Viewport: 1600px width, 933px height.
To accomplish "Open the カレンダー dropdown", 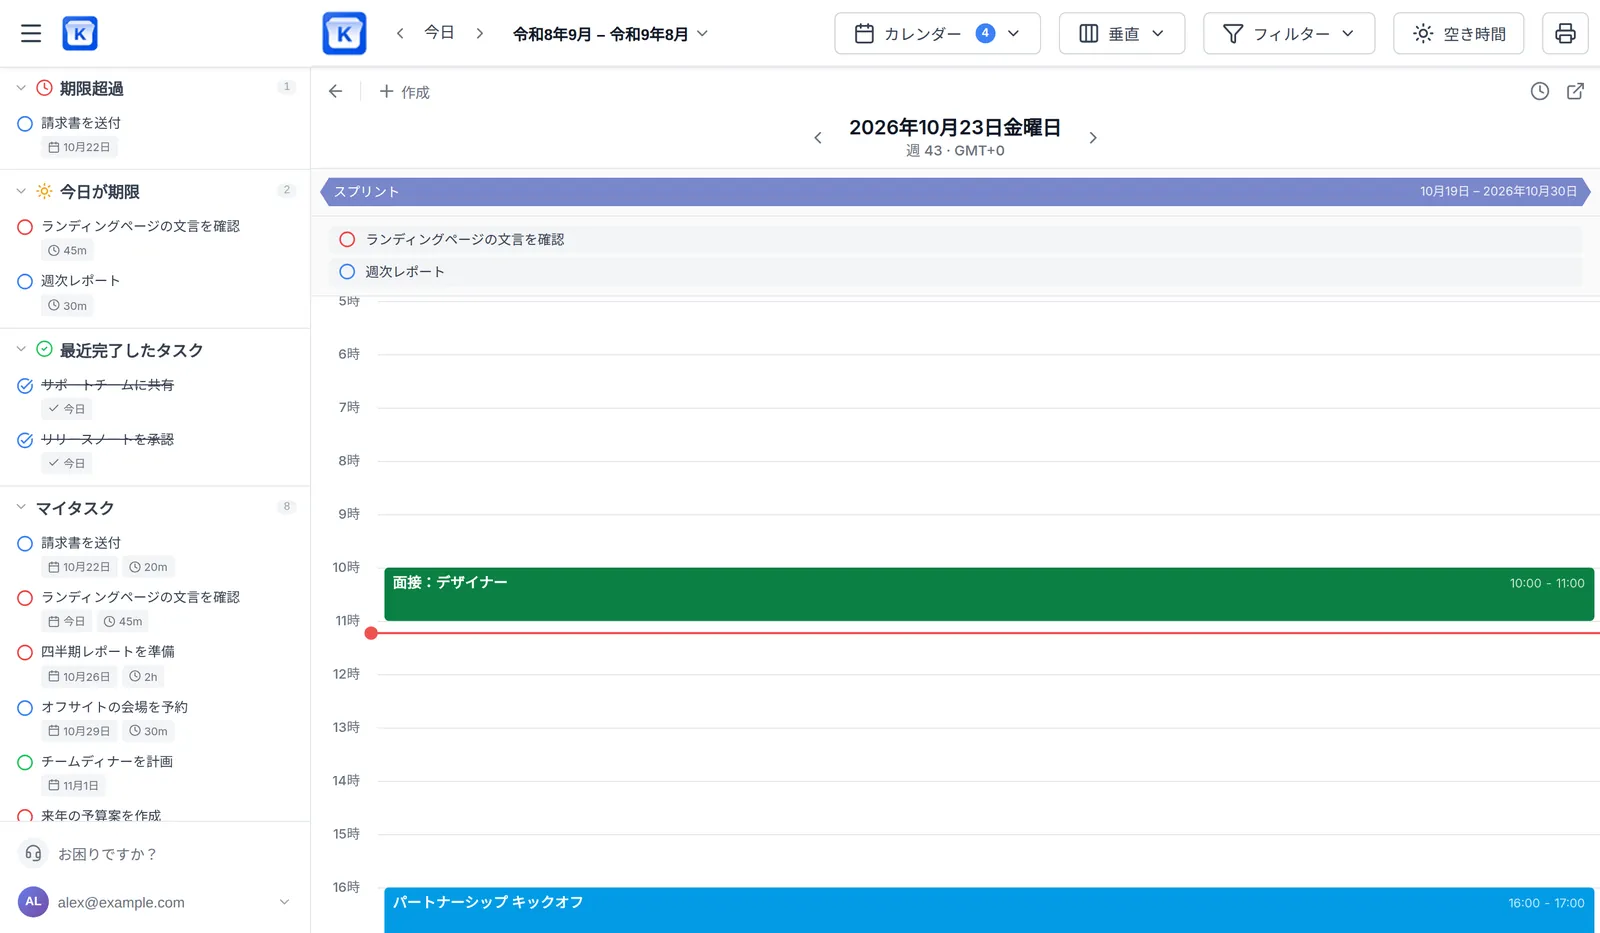I will (x=937, y=33).
